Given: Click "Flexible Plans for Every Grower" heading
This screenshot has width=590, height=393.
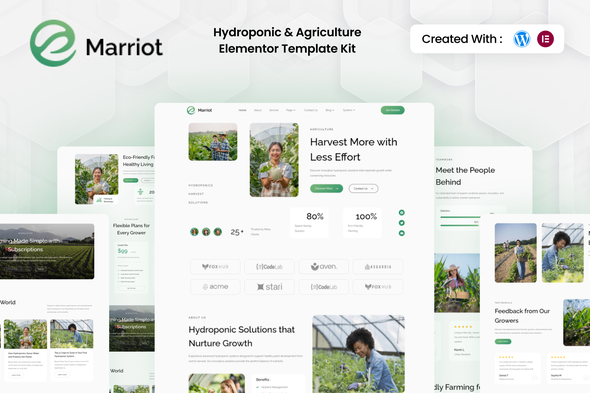Looking at the screenshot, I should pos(131,229).
